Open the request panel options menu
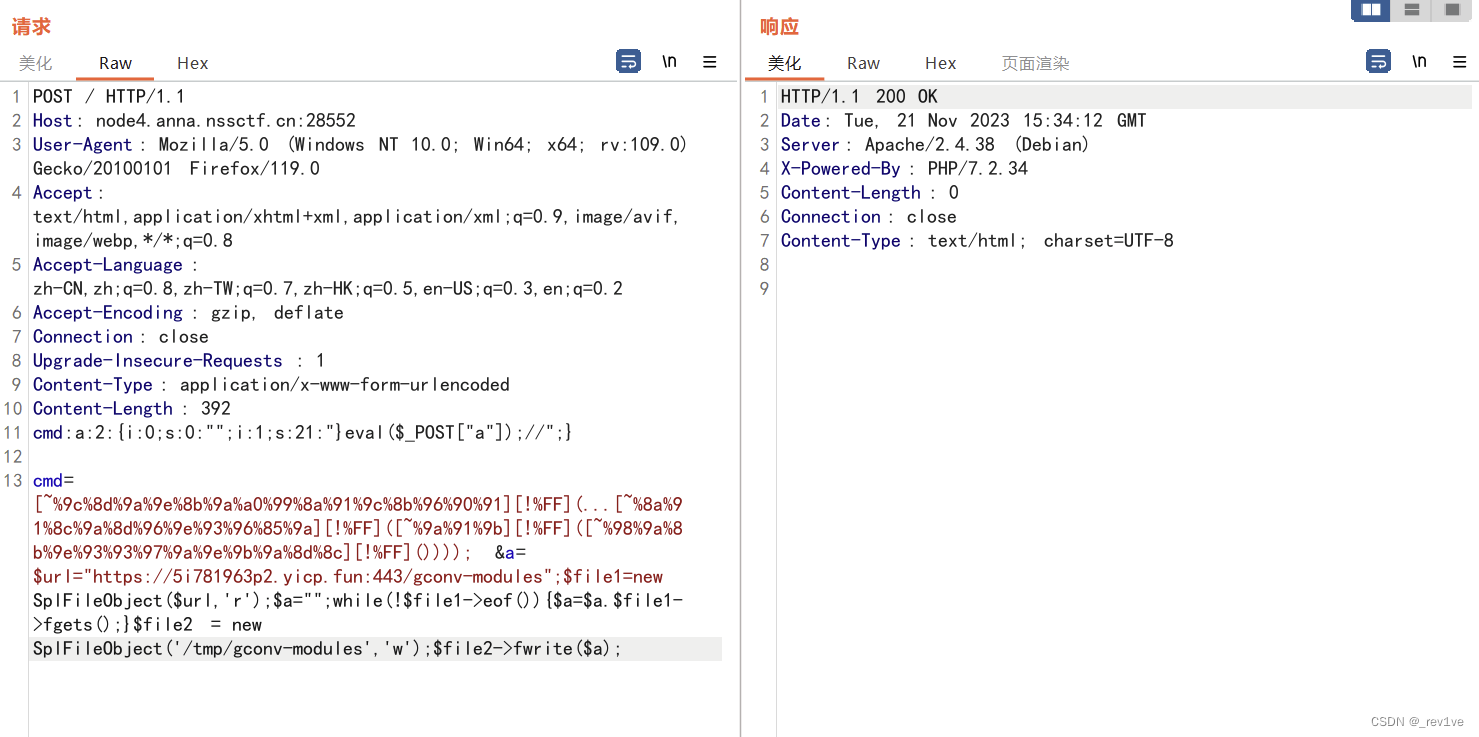The image size is (1479, 737). (x=710, y=62)
